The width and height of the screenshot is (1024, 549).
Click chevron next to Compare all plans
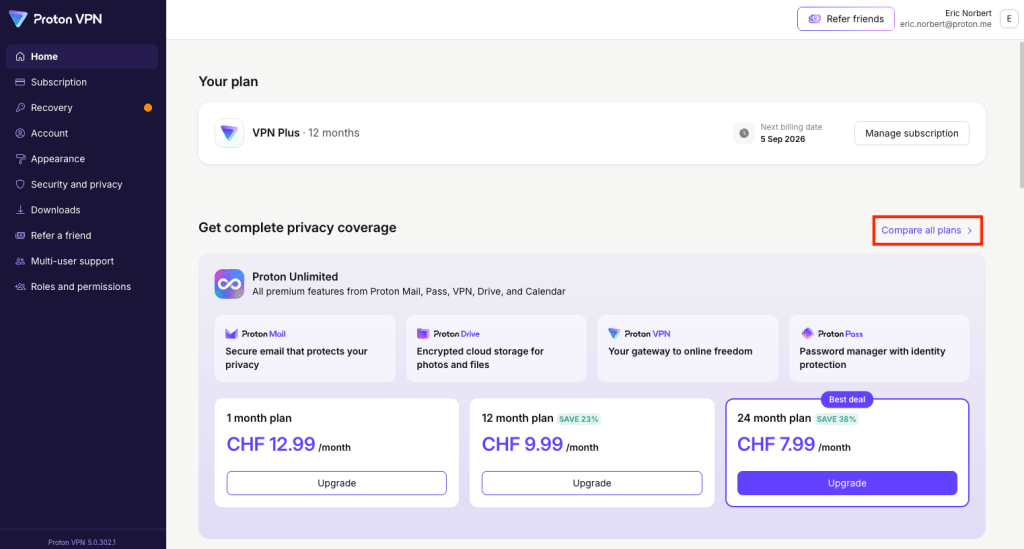[x=969, y=230]
